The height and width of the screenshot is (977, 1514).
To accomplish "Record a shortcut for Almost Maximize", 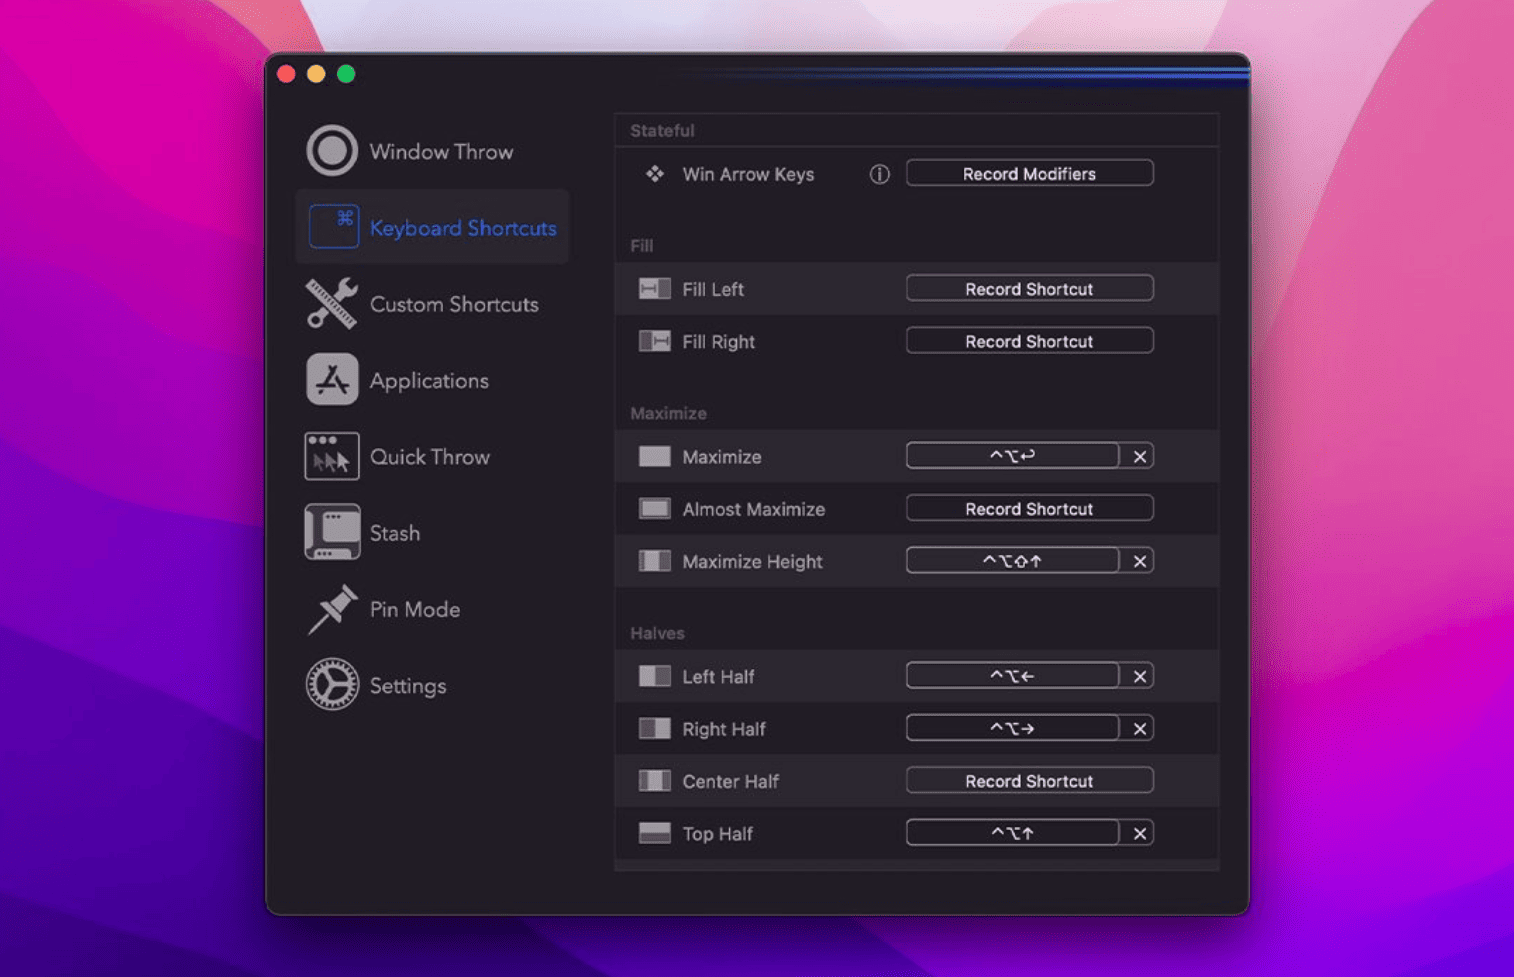I will [x=1029, y=509].
